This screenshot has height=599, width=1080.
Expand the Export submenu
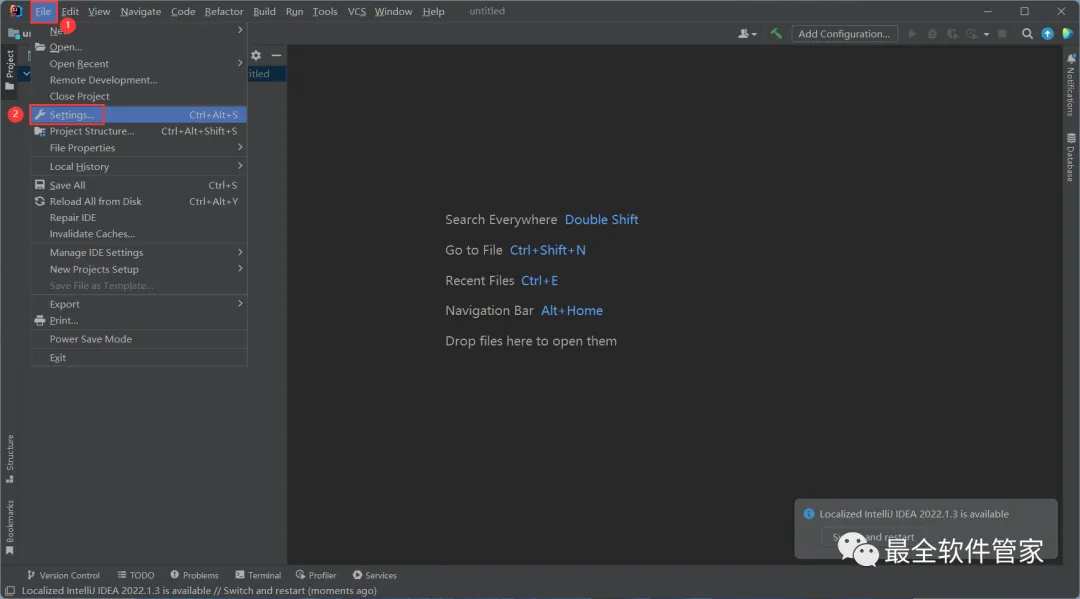[138, 304]
